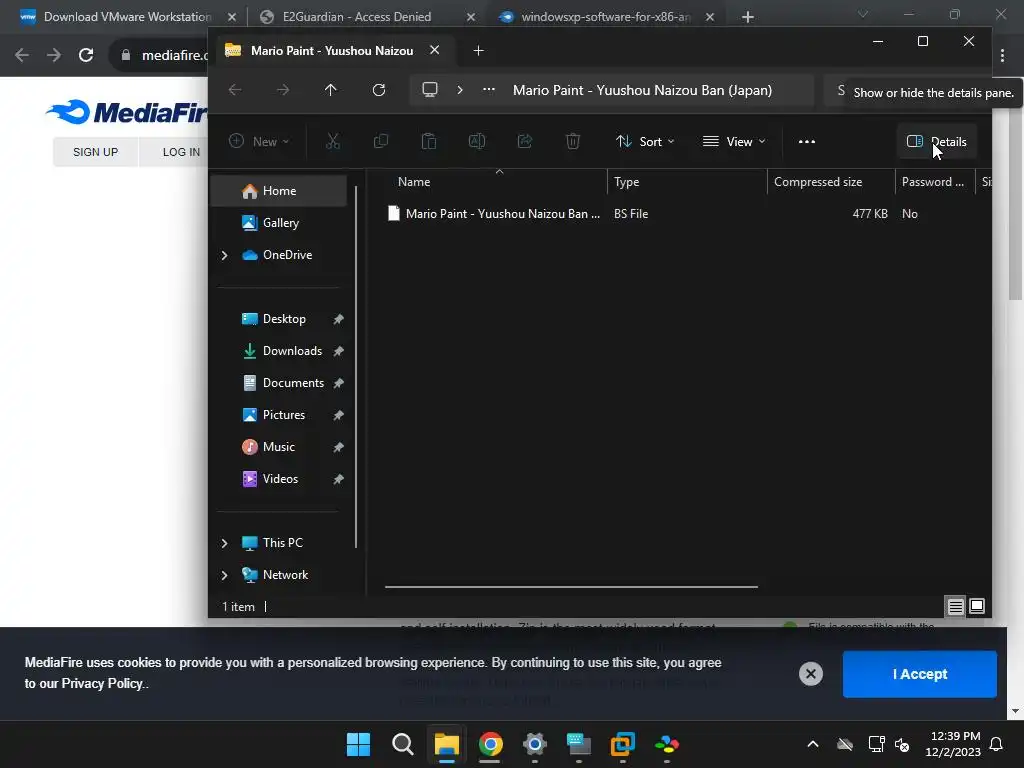Navigate up one folder level in Explorer
Screen dimensions: 1024x768
coord(330,90)
